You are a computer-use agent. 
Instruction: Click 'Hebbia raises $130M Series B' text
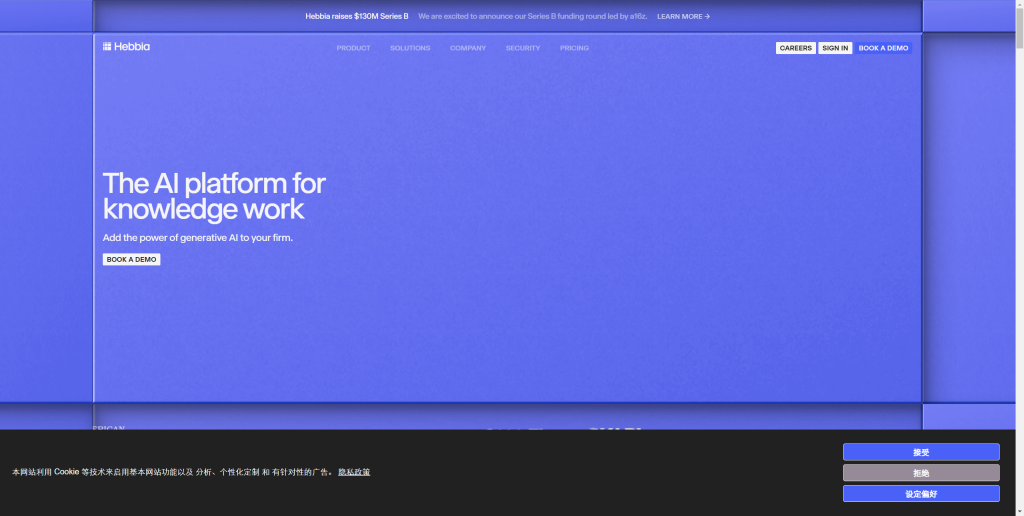coord(357,16)
